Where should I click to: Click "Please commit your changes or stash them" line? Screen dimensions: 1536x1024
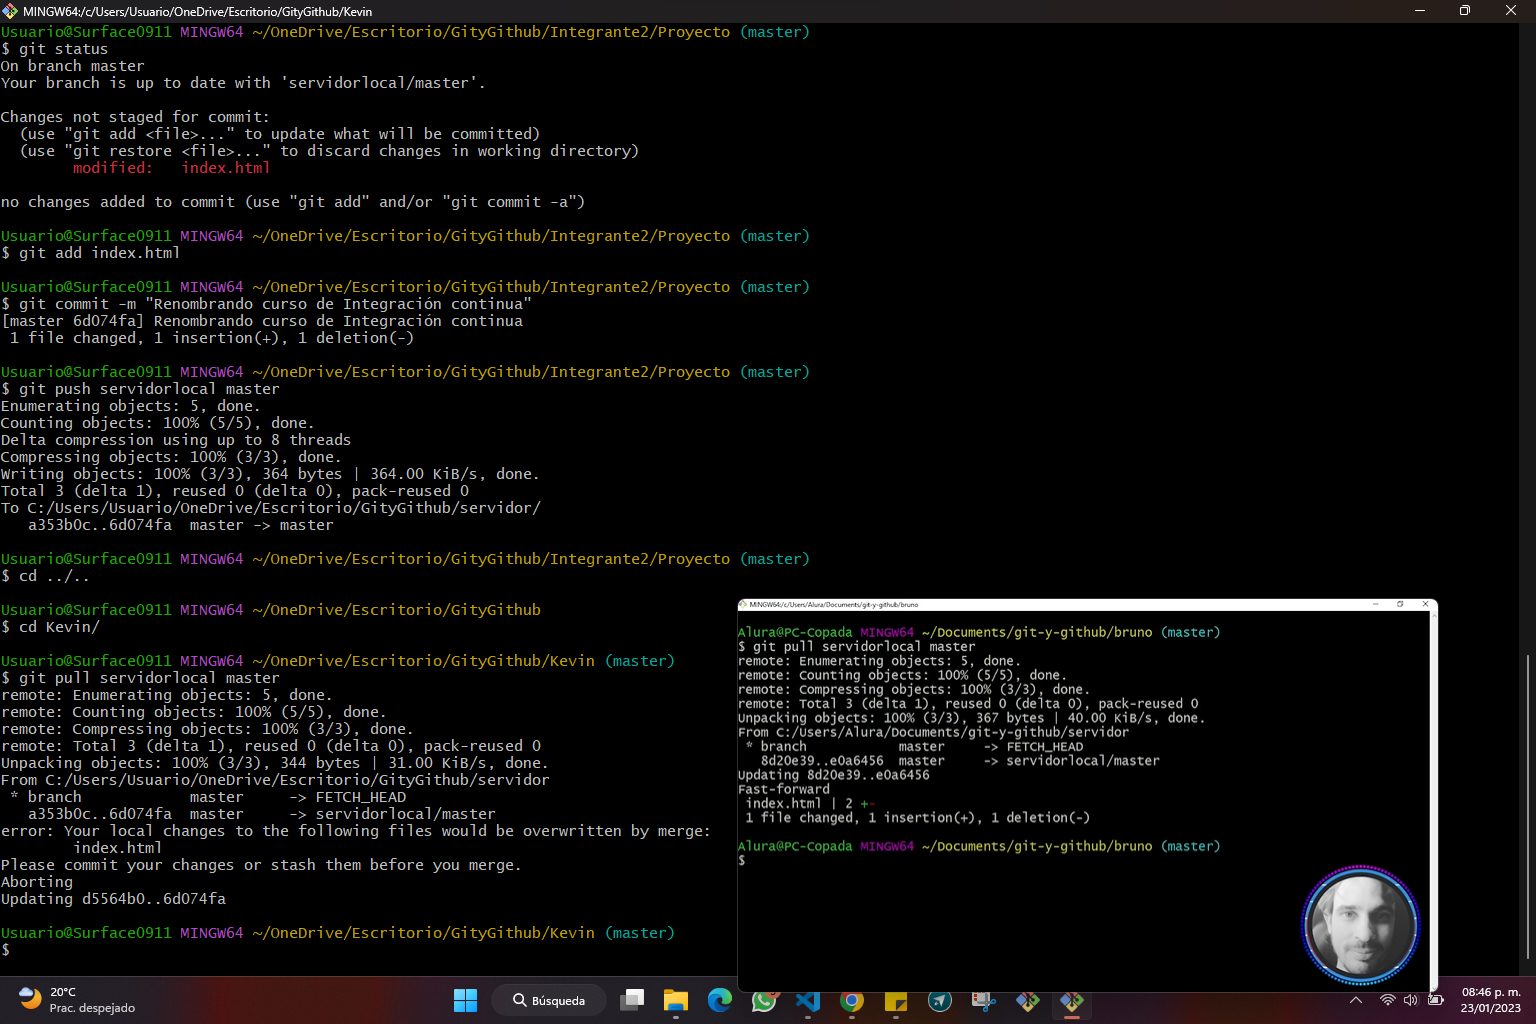pos(261,865)
